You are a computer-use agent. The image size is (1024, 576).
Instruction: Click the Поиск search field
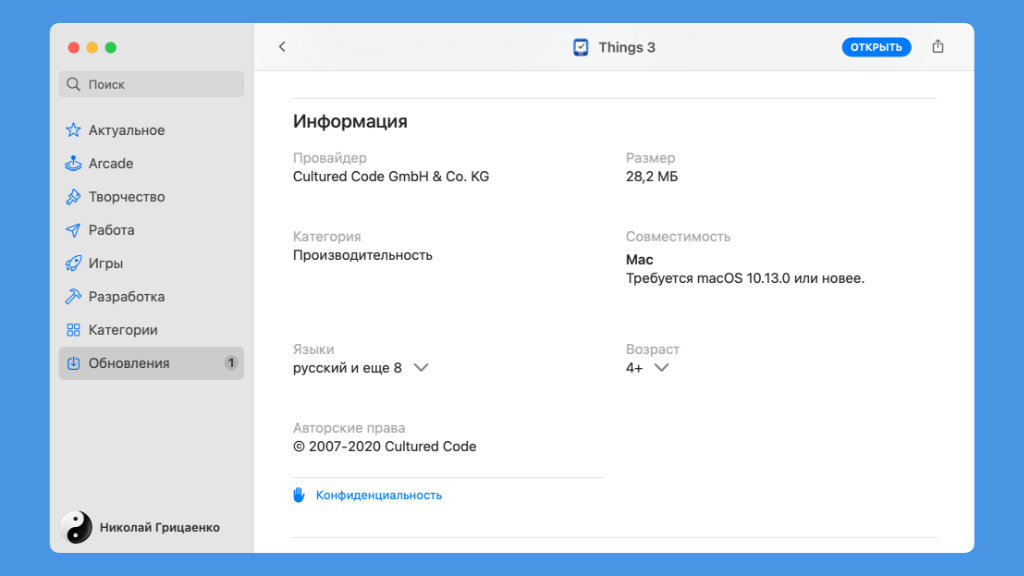[151, 84]
